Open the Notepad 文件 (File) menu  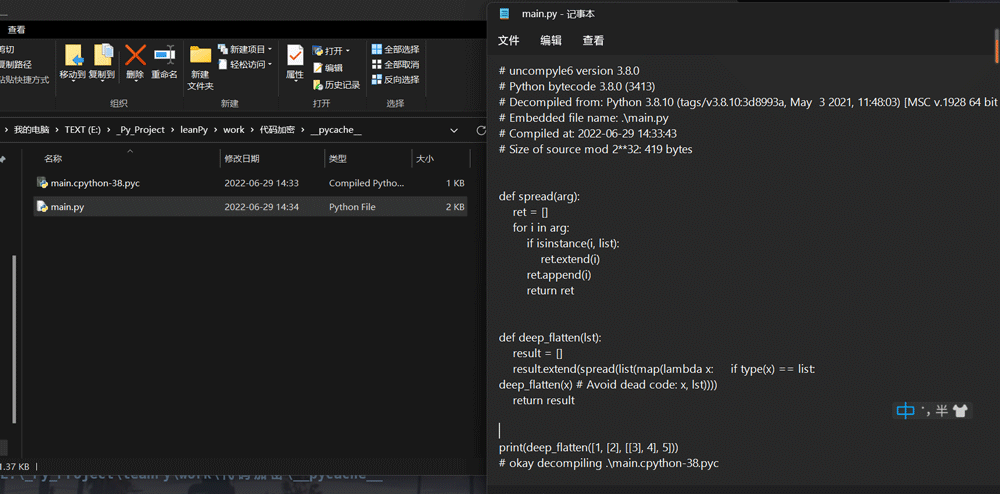pos(509,41)
